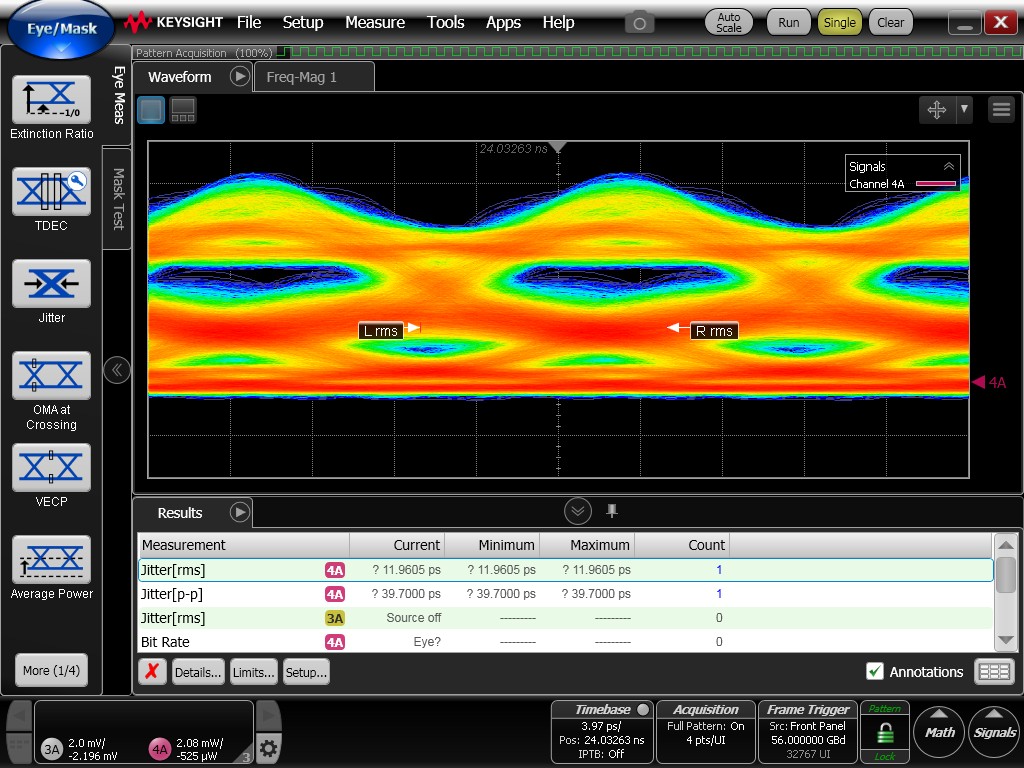Delete measurement with the red X icon
The width and height of the screenshot is (1024, 768).
(x=151, y=672)
